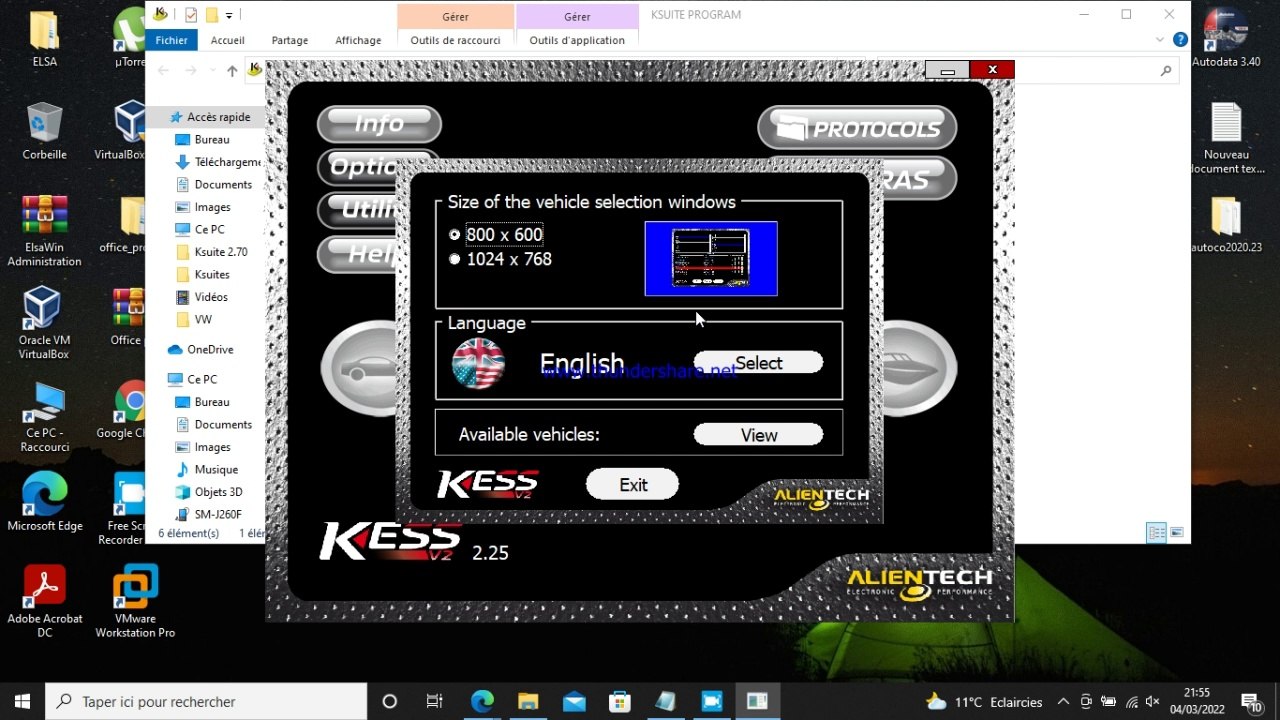Open Adobe Acrobat DC desktop icon

click(44, 601)
